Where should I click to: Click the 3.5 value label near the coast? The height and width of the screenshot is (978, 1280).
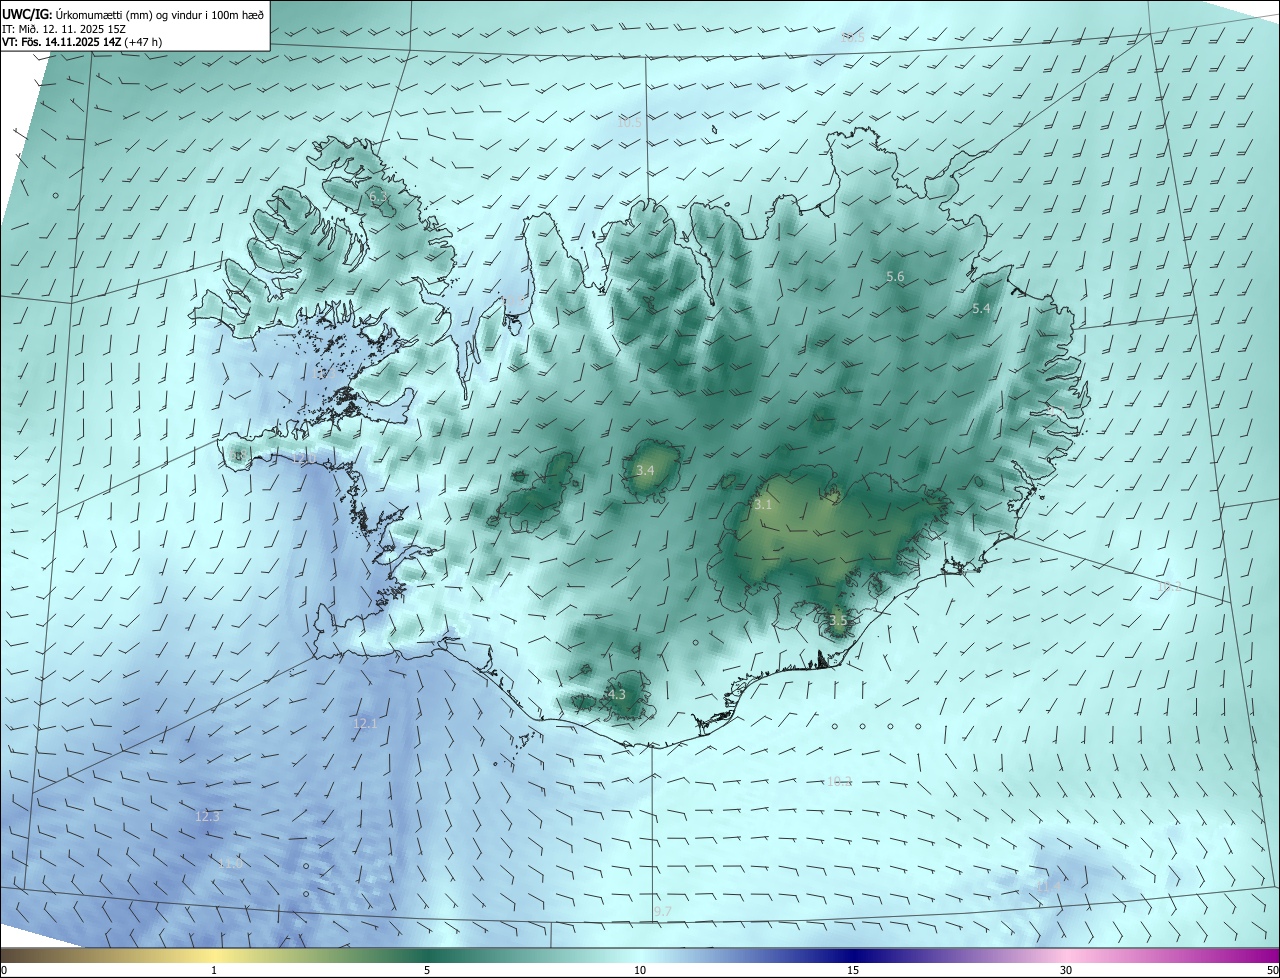coord(838,620)
